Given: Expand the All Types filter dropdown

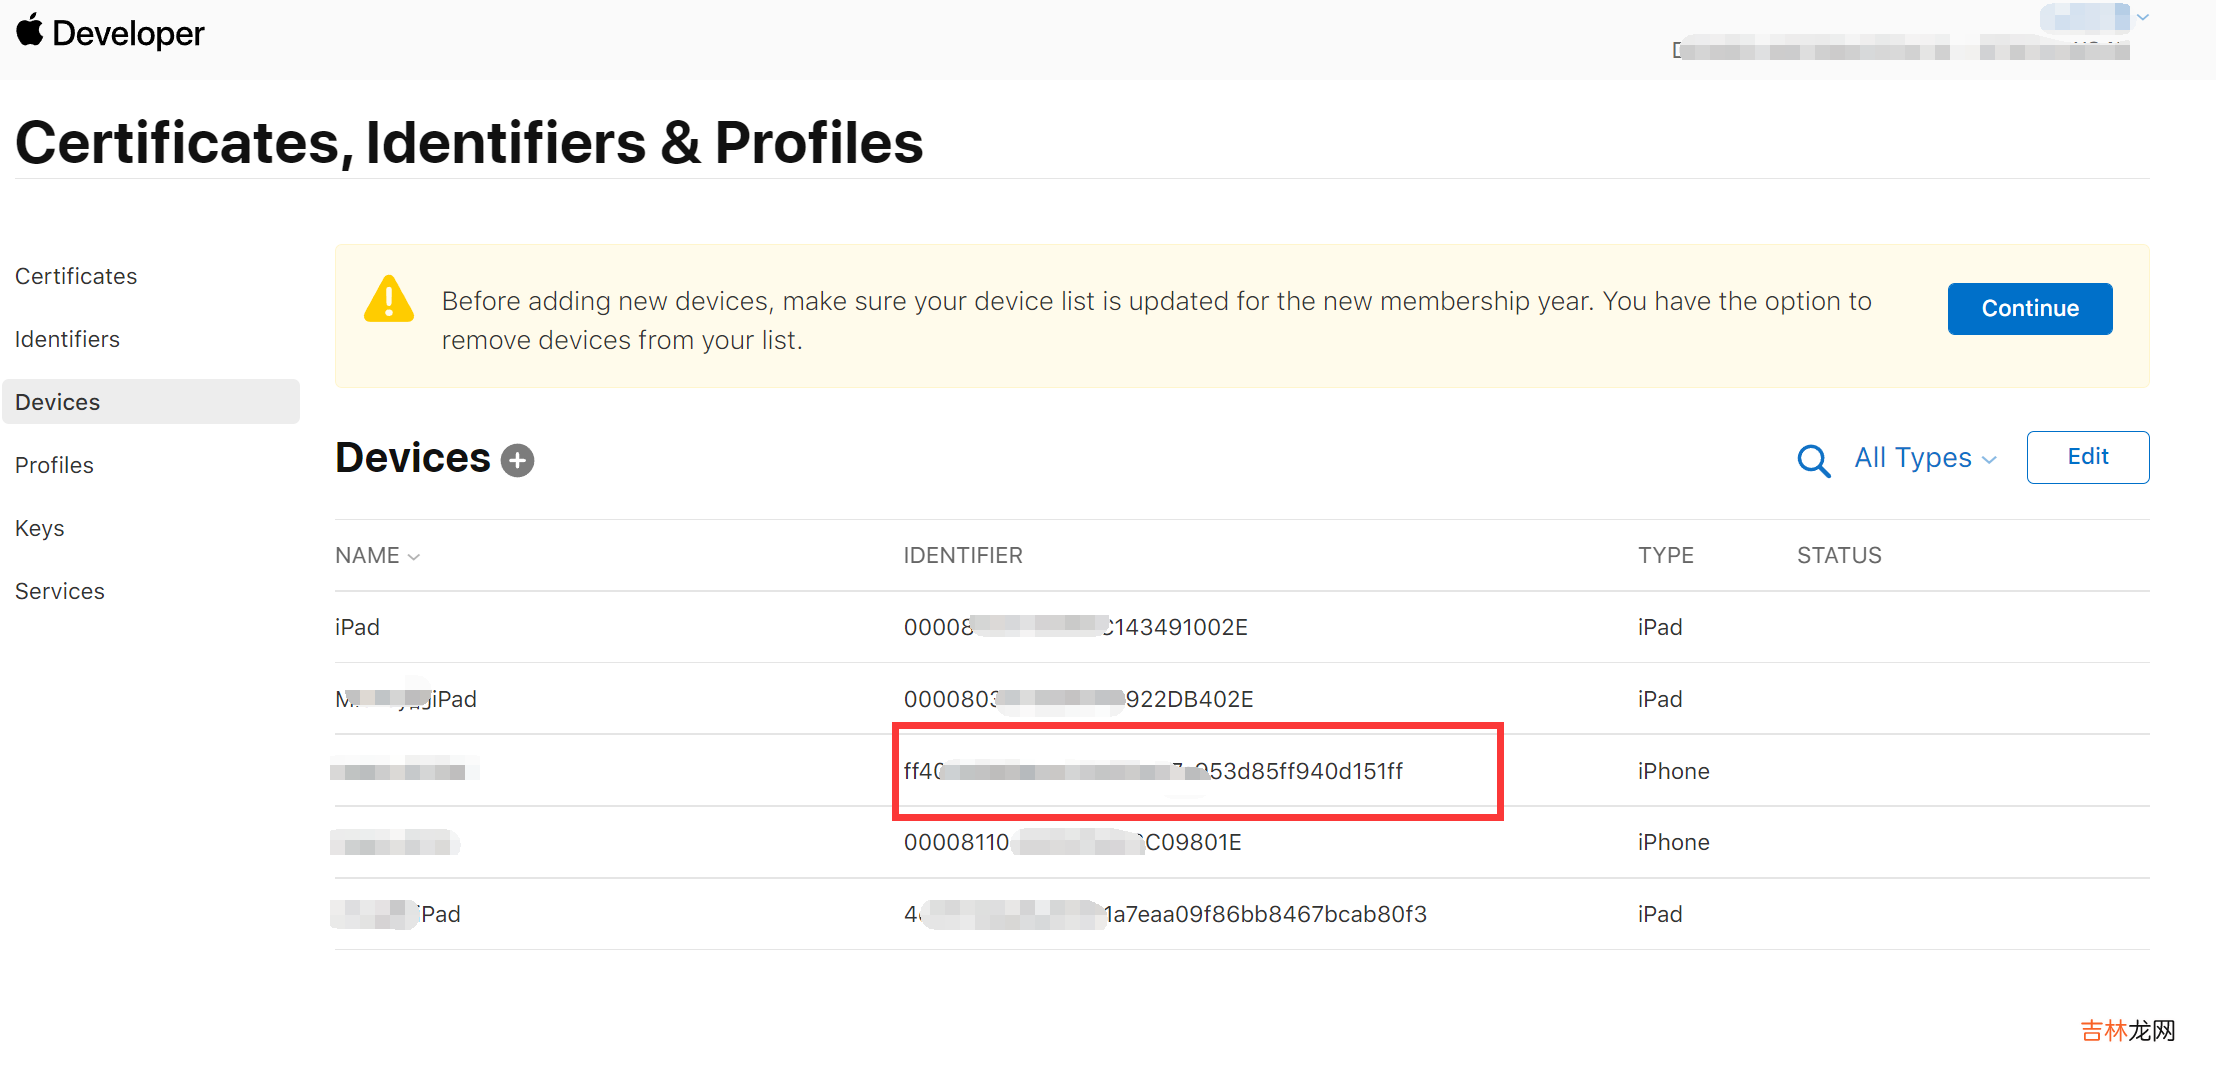Looking at the screenshot, I should [x=1925, y=458].
